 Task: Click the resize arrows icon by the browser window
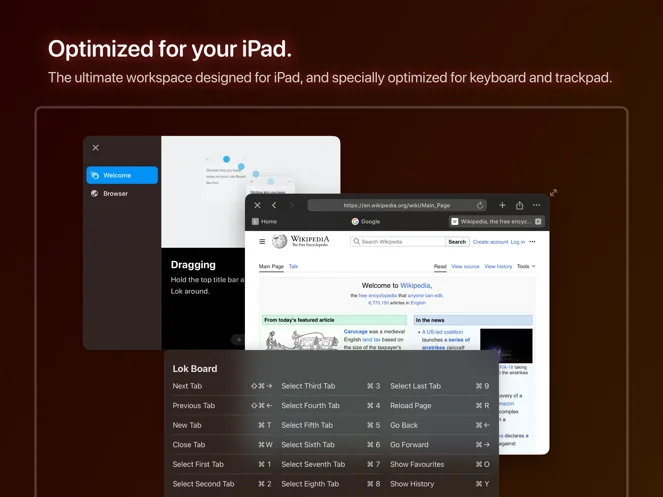click(x=553, y=193)
